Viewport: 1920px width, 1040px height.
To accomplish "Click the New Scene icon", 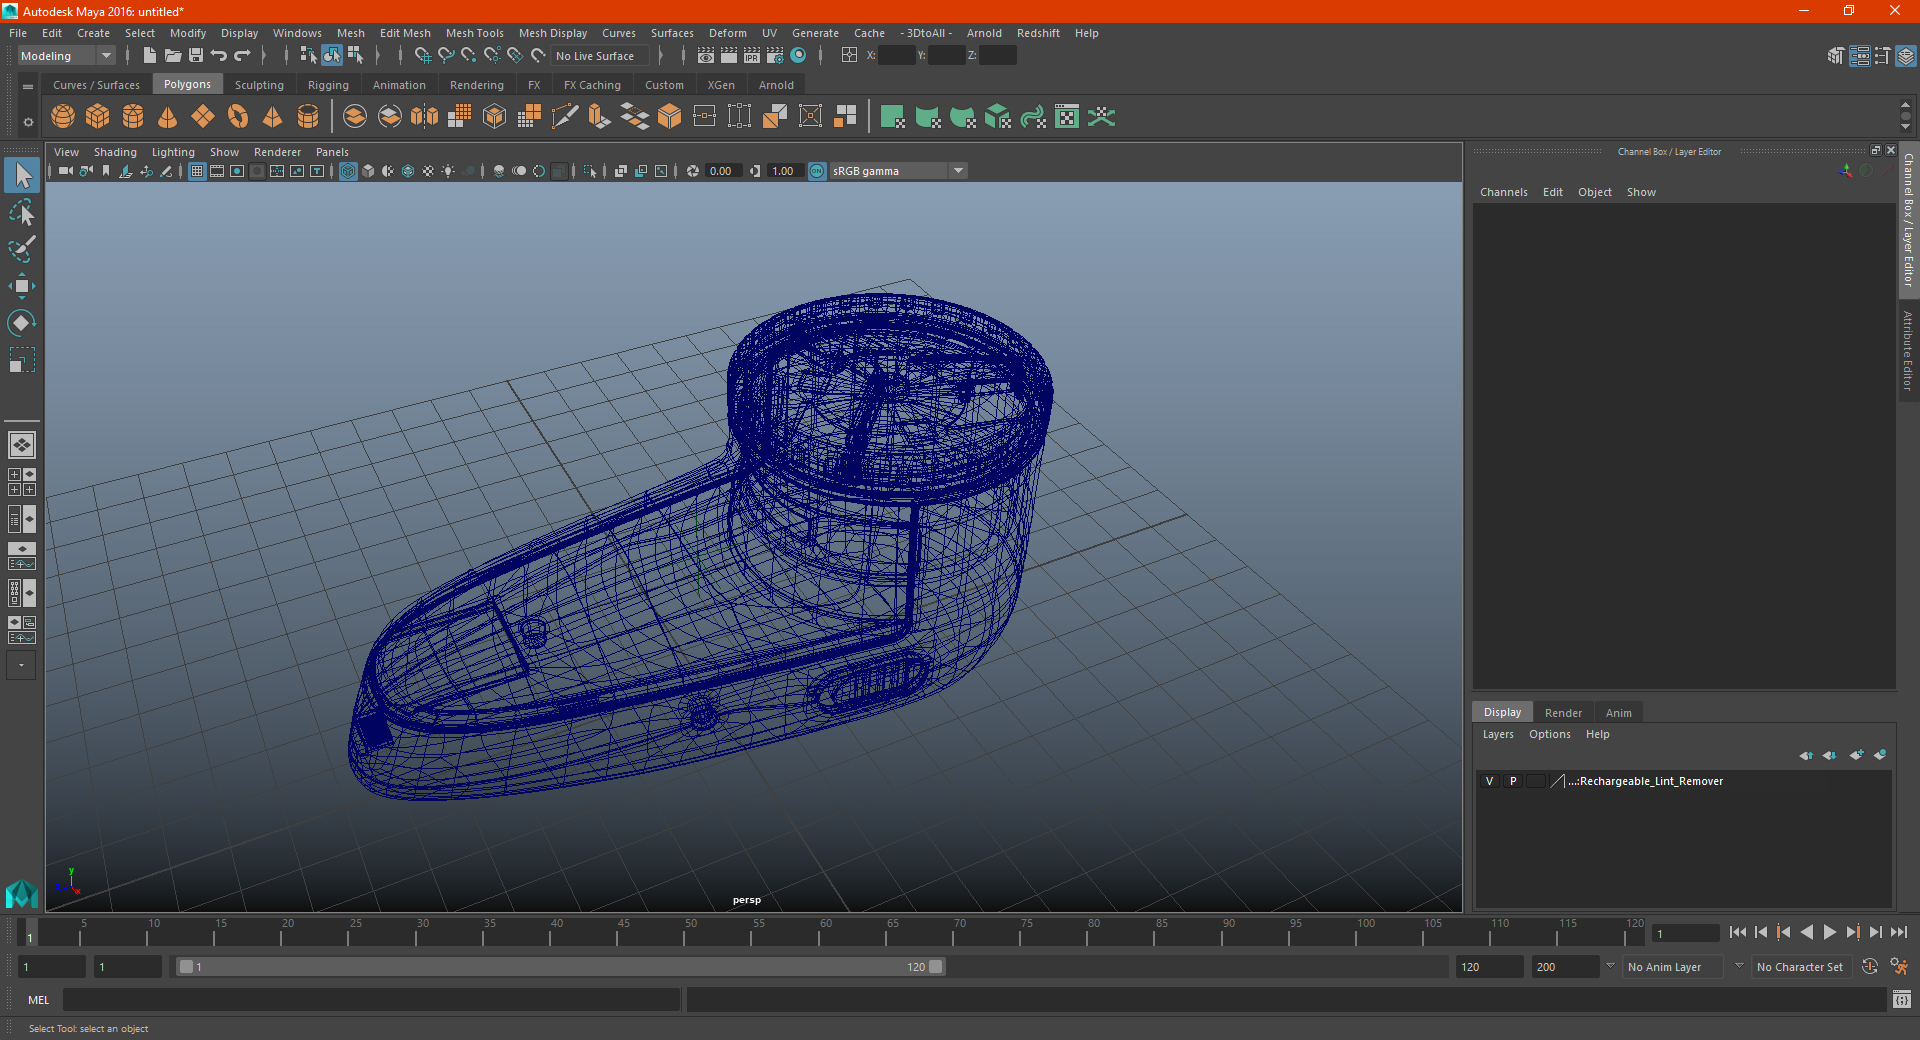I will pos(149,56).
